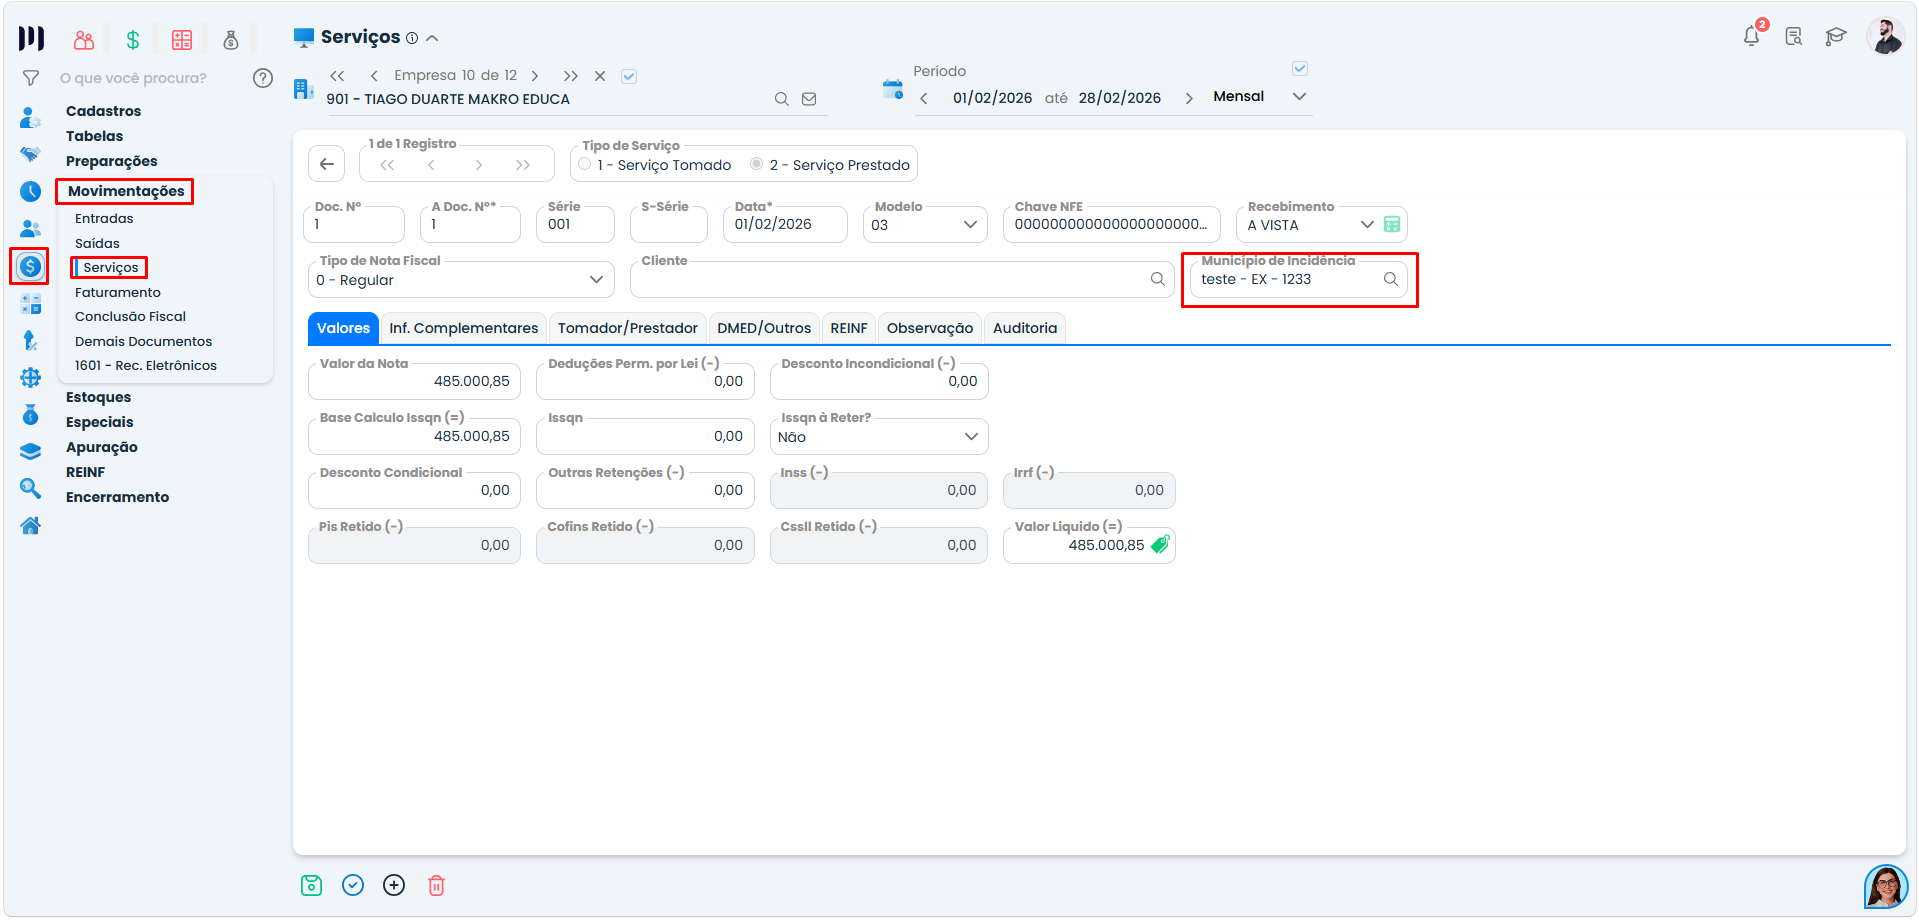1919x920 pixels.
Task: Select the two-people sidebar icon
Action: [31, 229]
